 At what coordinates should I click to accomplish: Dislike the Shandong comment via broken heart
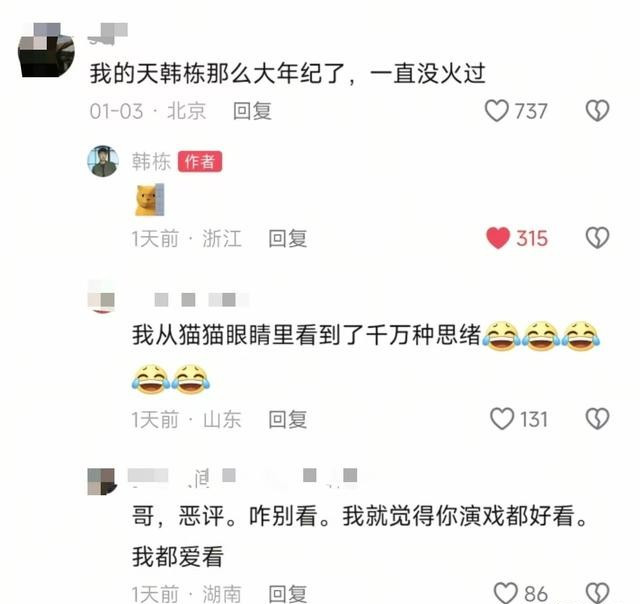click(x=598, y=419)
